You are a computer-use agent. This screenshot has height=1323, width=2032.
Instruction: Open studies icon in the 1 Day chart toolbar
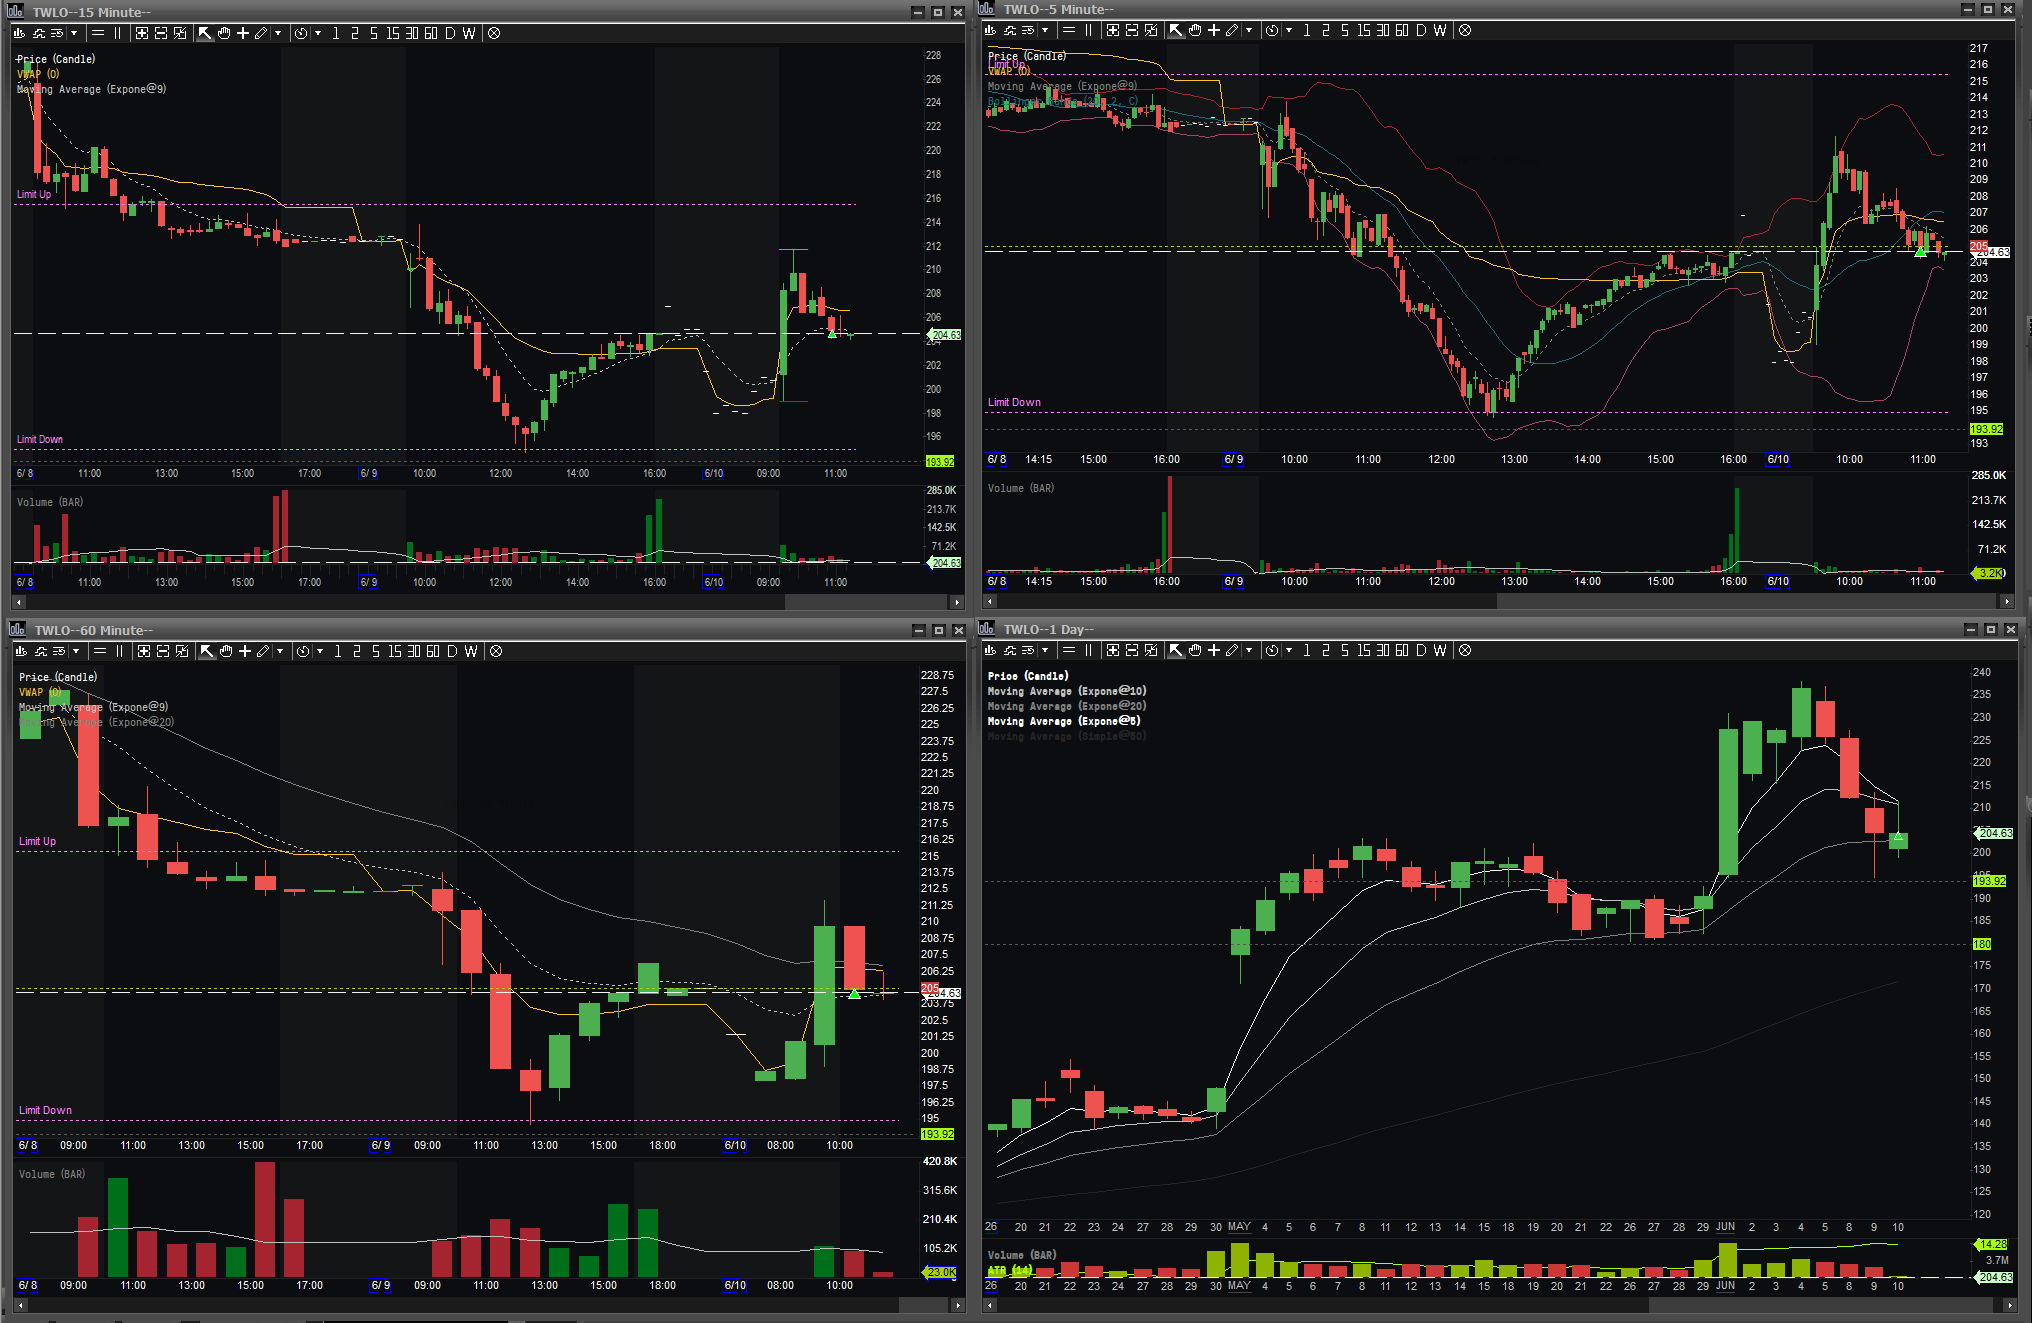[x=1010, y=650]
